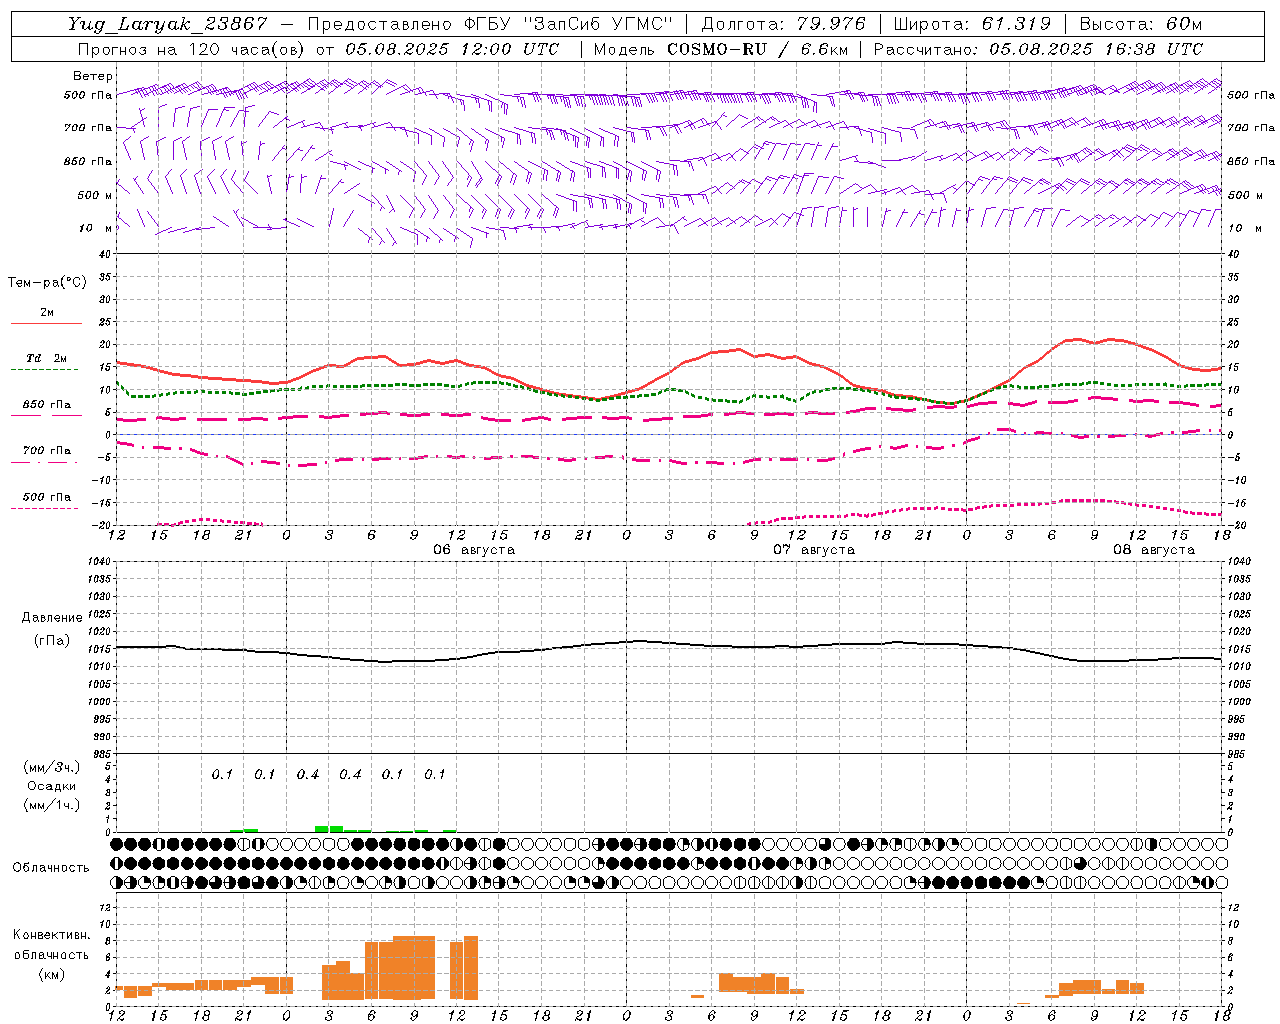The width and height of the screenshot is (1280, 1024).
Task: Click the solid red 2м legend line
Action: [47, 324]
